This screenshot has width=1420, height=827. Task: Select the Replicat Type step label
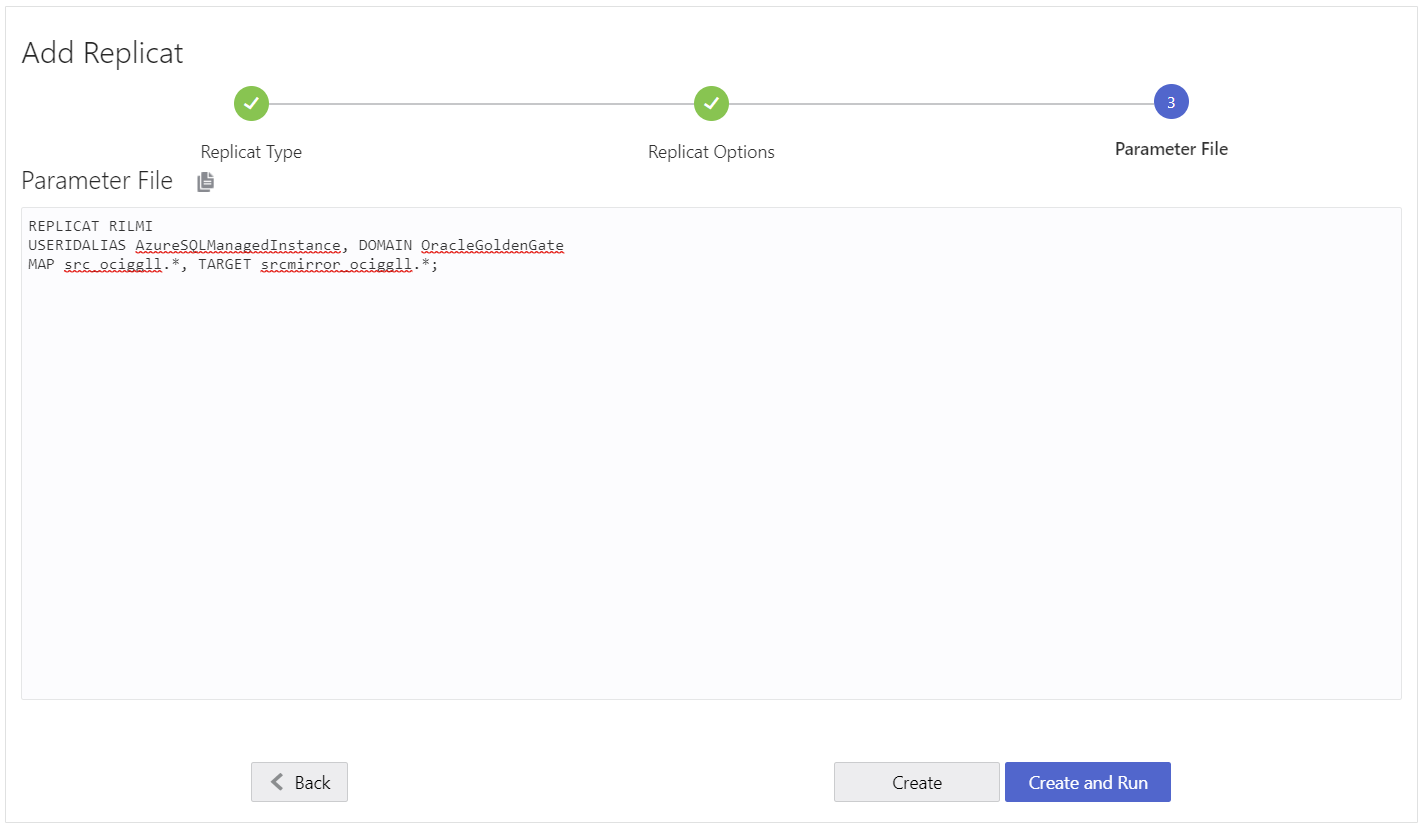[x=251, y=151]
